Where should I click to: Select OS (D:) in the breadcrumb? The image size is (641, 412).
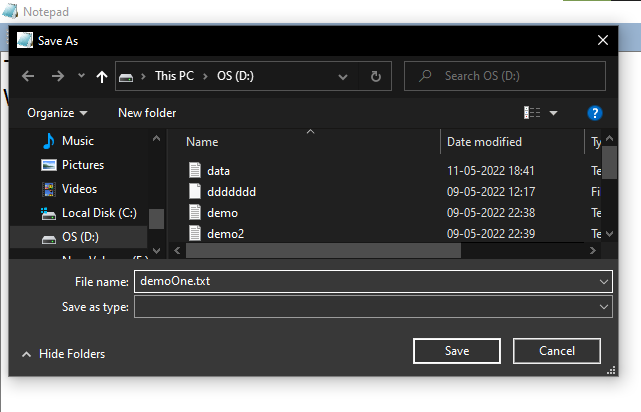(235, 76)
